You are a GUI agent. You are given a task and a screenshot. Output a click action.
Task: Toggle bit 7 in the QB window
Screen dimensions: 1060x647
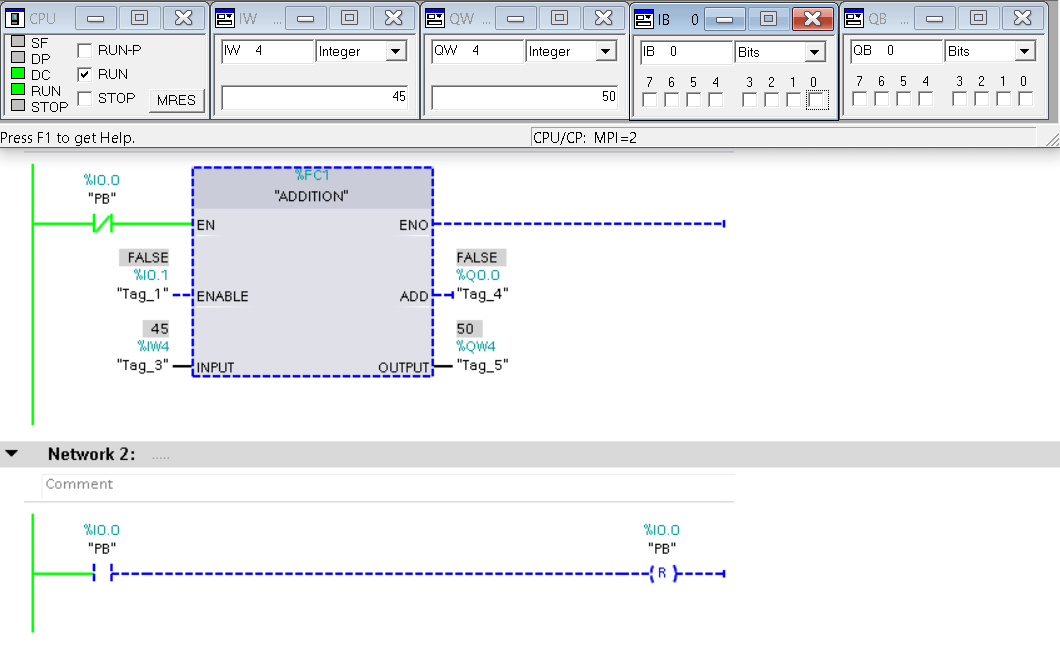[x=860, y=99]
